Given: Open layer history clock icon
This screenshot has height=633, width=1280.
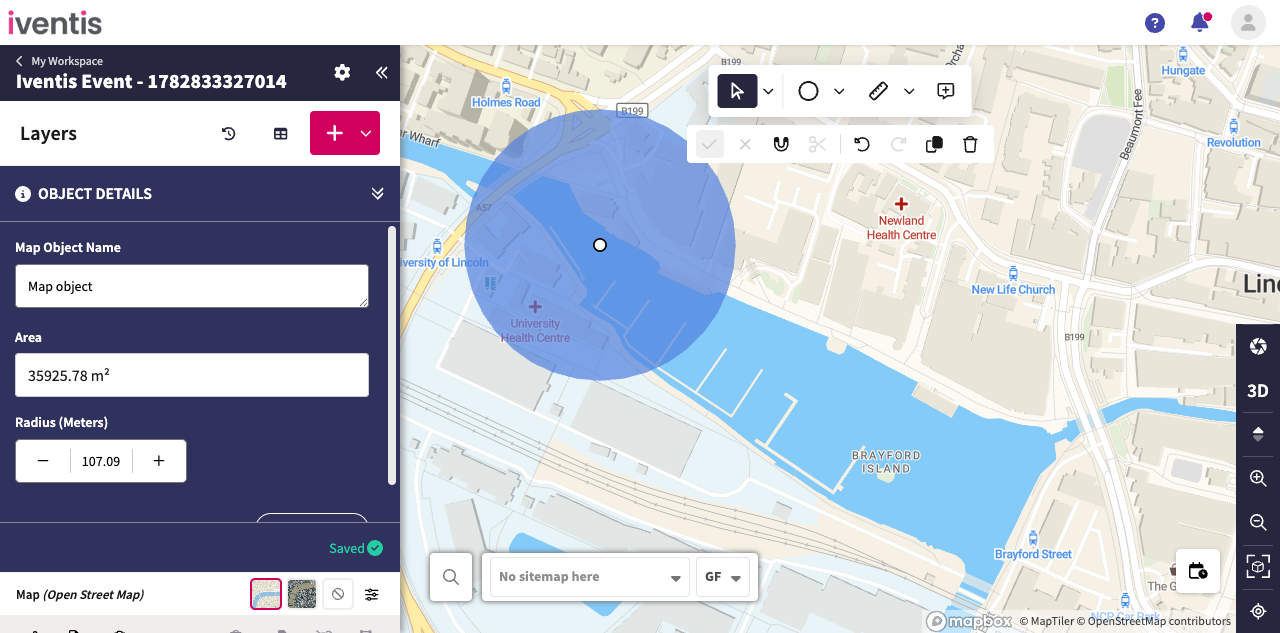Looking at the screenshot, I should click(x=229, y=133).
